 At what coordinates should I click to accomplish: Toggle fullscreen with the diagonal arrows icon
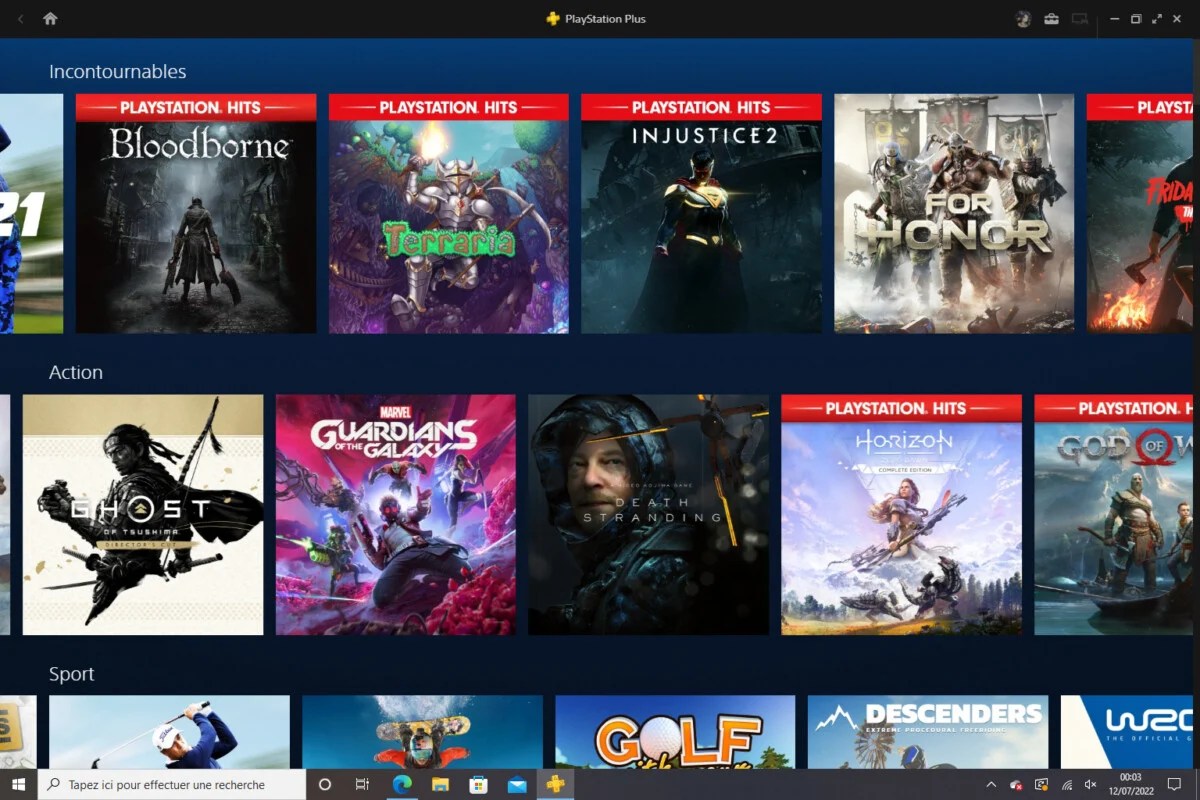[1157, 18]
